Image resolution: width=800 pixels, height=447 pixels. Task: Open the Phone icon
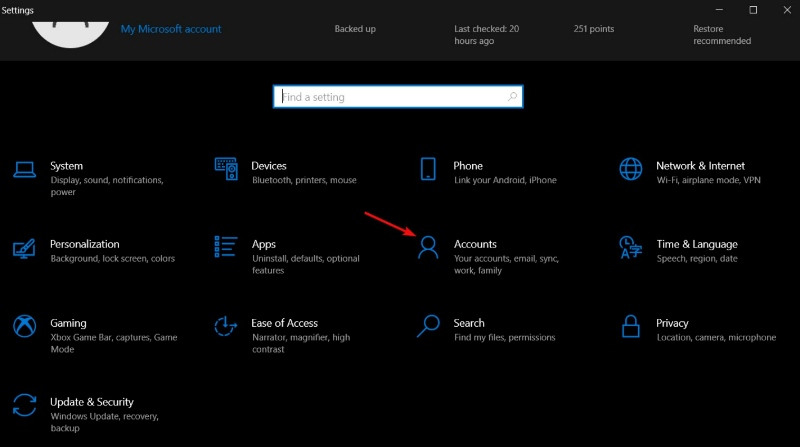pos(428,169)
